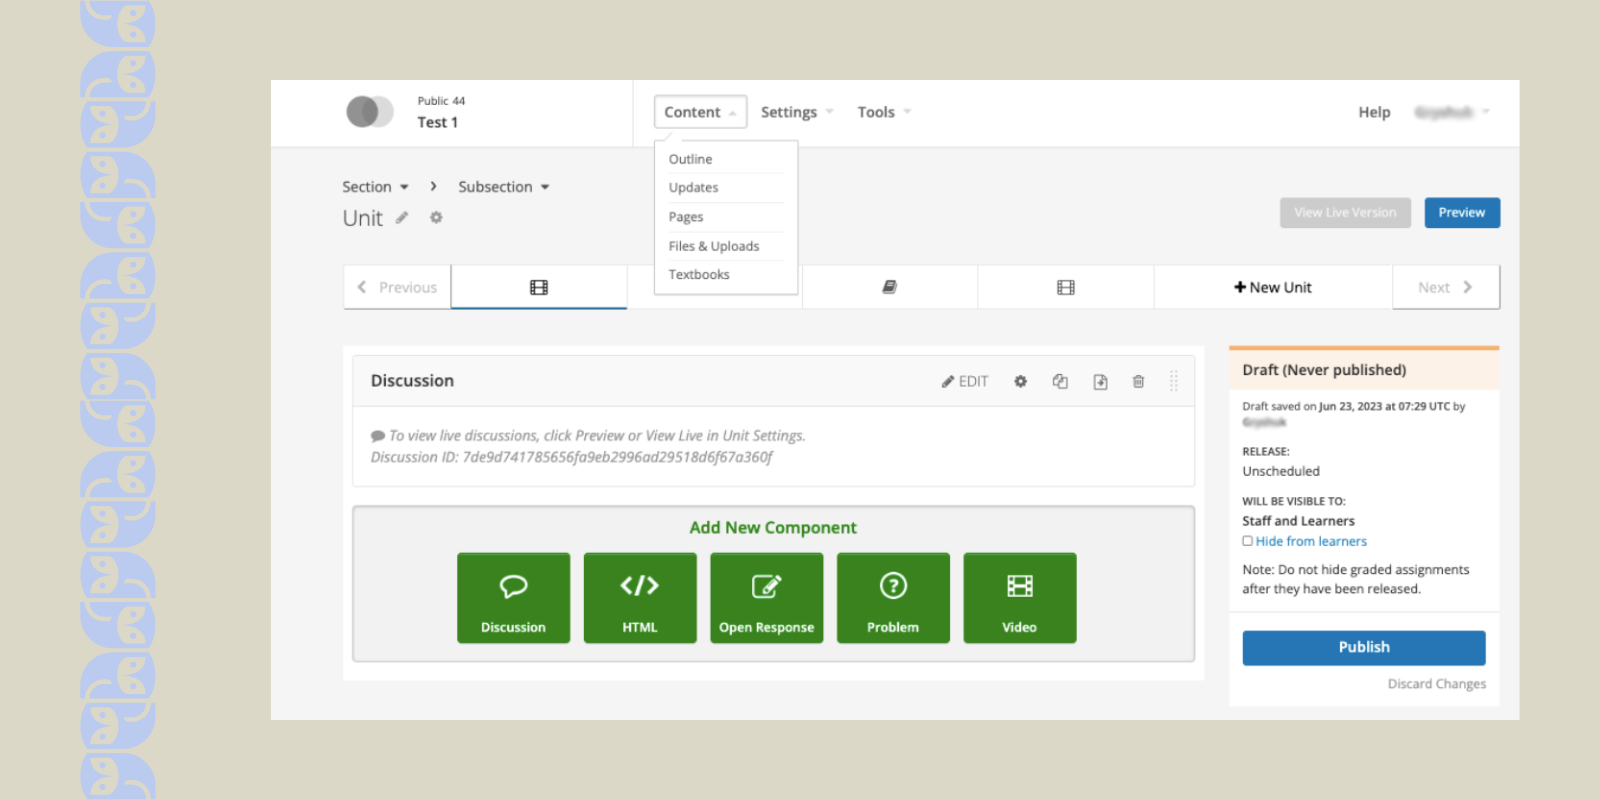The width and height of the screenshot is (1600, 800).
Task: Add an Open Response component
Action: [x=766, y=598]
